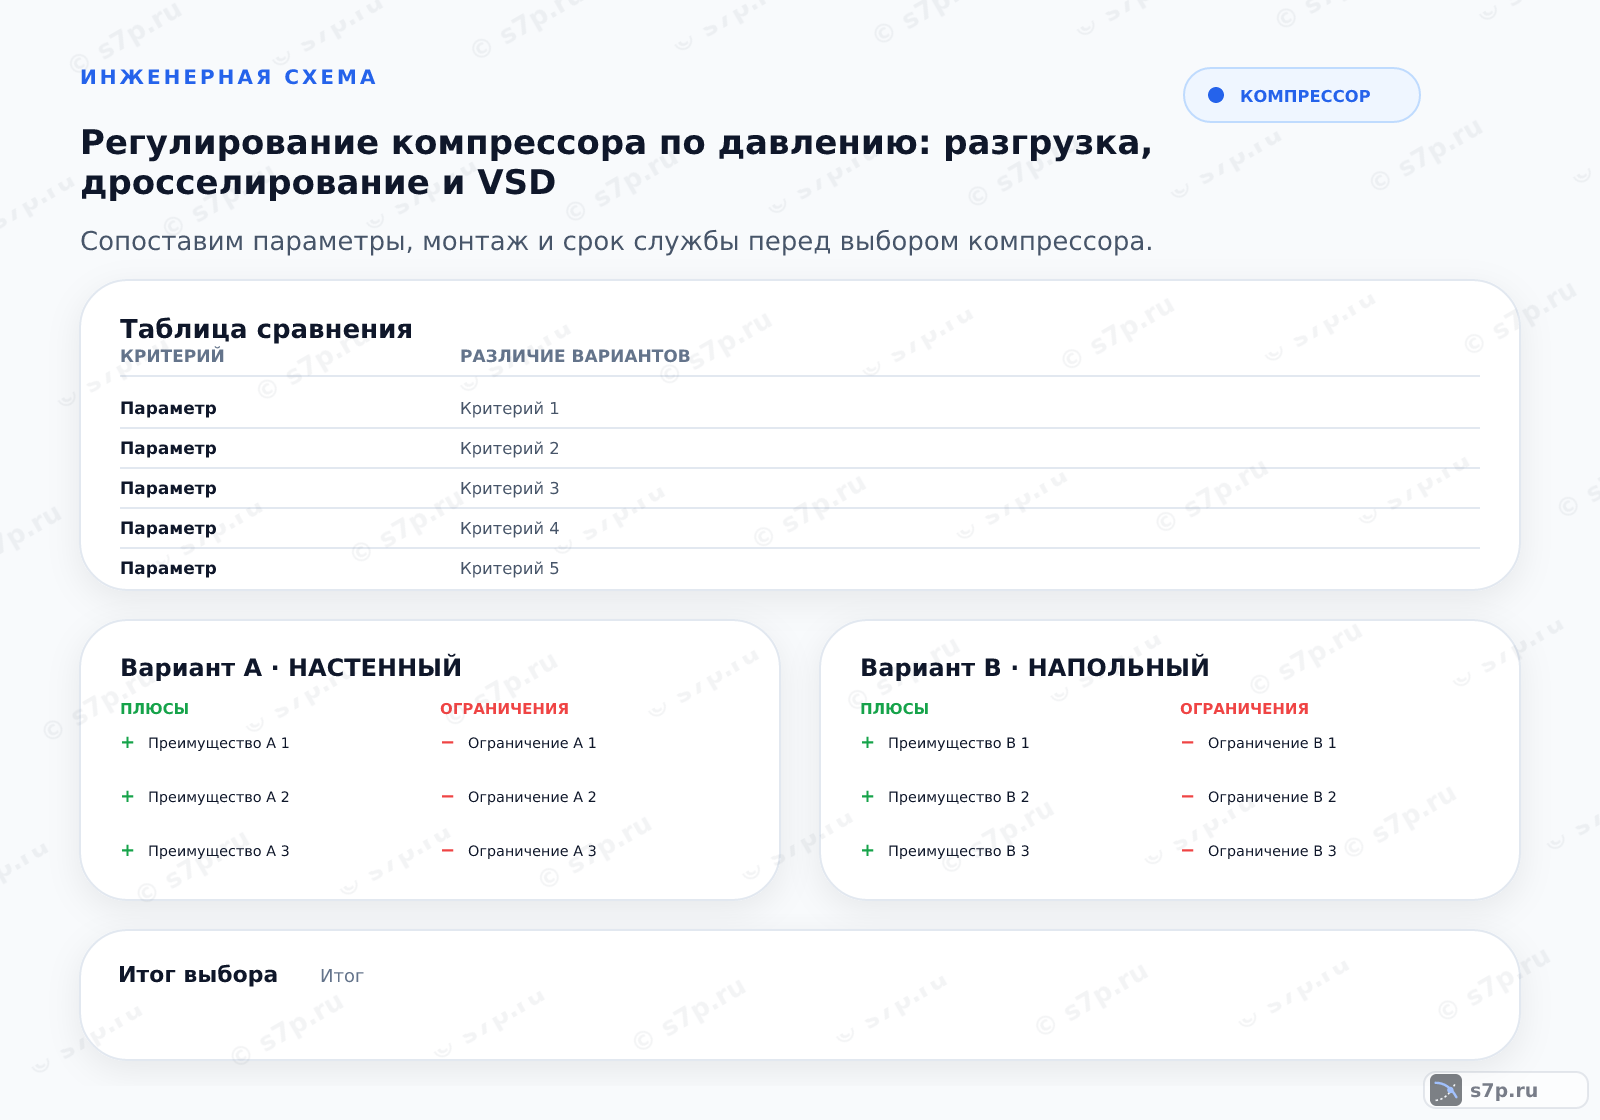Select the Преимущество A 2 text
The image size is (1600, 1120).
(218, 797)
